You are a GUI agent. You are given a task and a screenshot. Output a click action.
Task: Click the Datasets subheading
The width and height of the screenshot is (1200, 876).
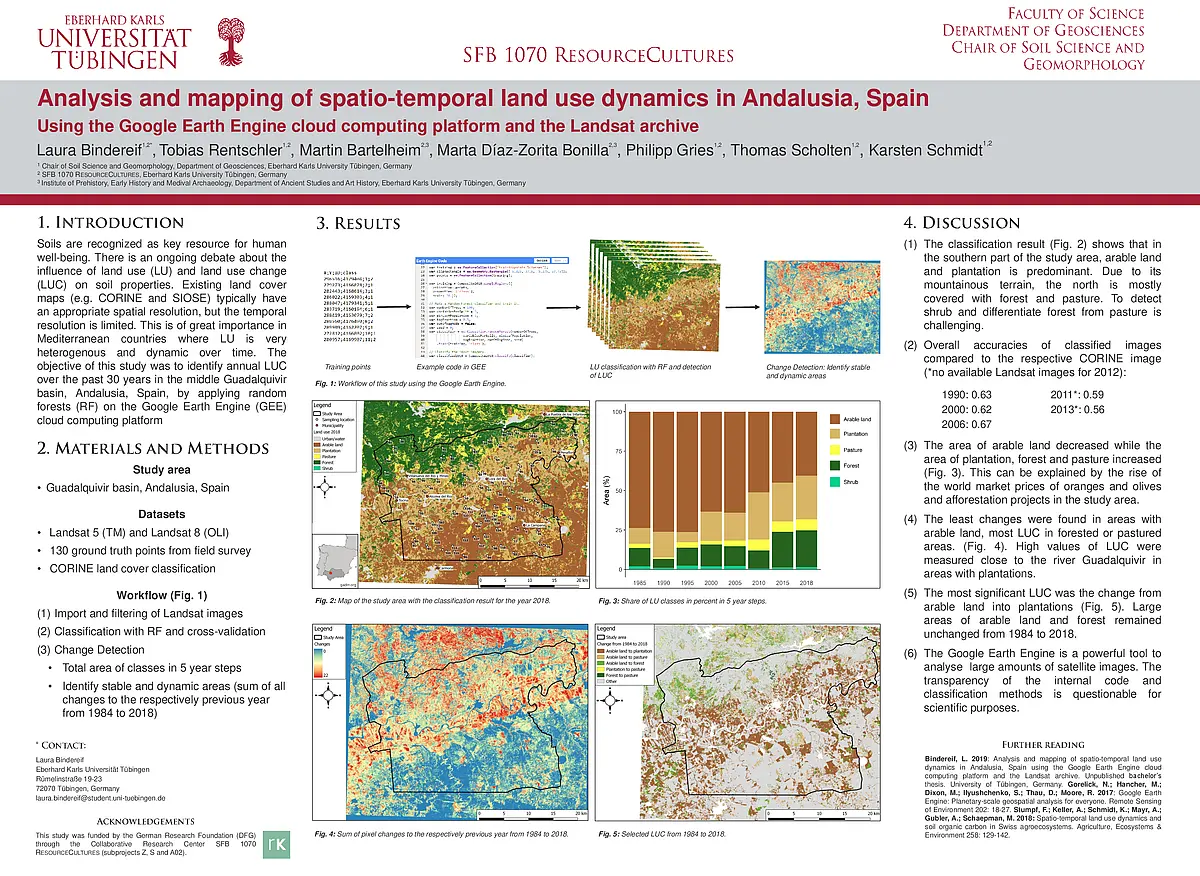pos(162,512)
